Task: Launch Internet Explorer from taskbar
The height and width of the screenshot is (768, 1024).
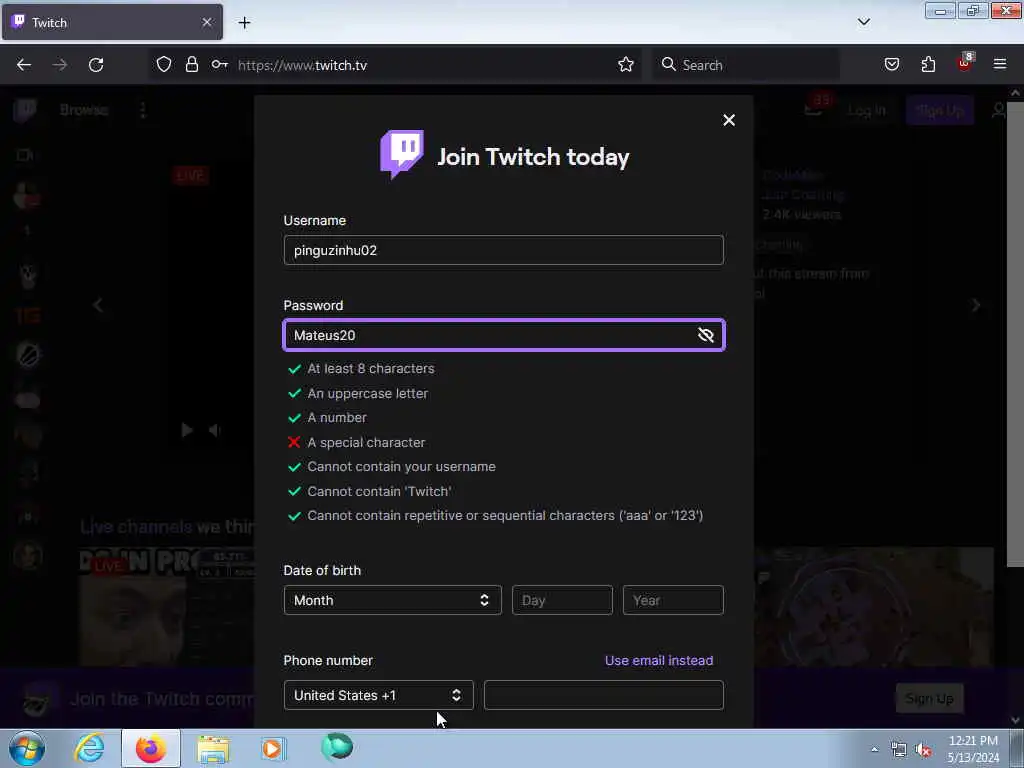Action: click(89, 748)
